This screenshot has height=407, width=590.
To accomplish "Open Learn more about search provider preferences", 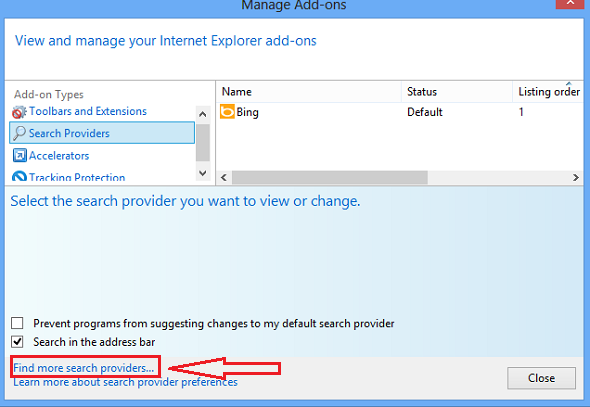I will [x=125, y=382].
